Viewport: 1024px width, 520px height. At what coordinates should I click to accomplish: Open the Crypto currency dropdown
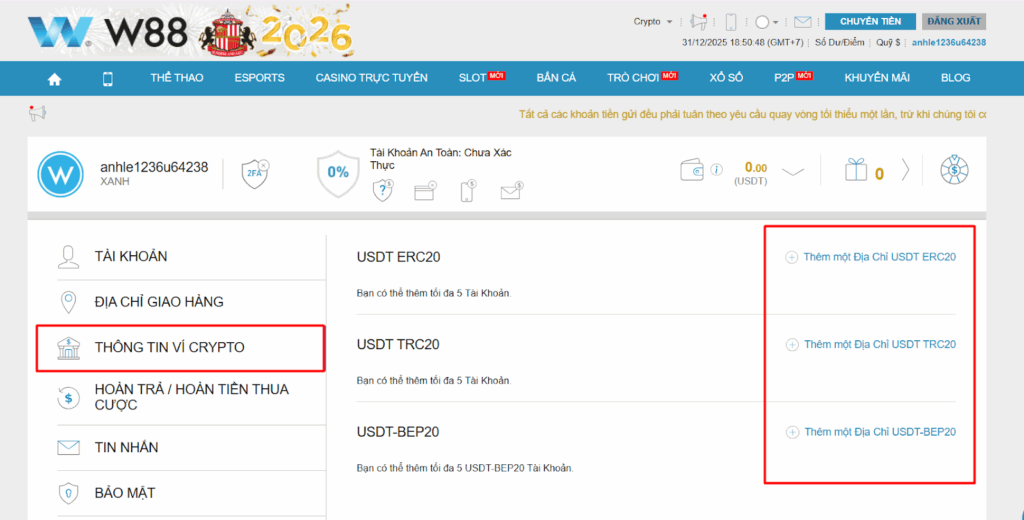653,21
